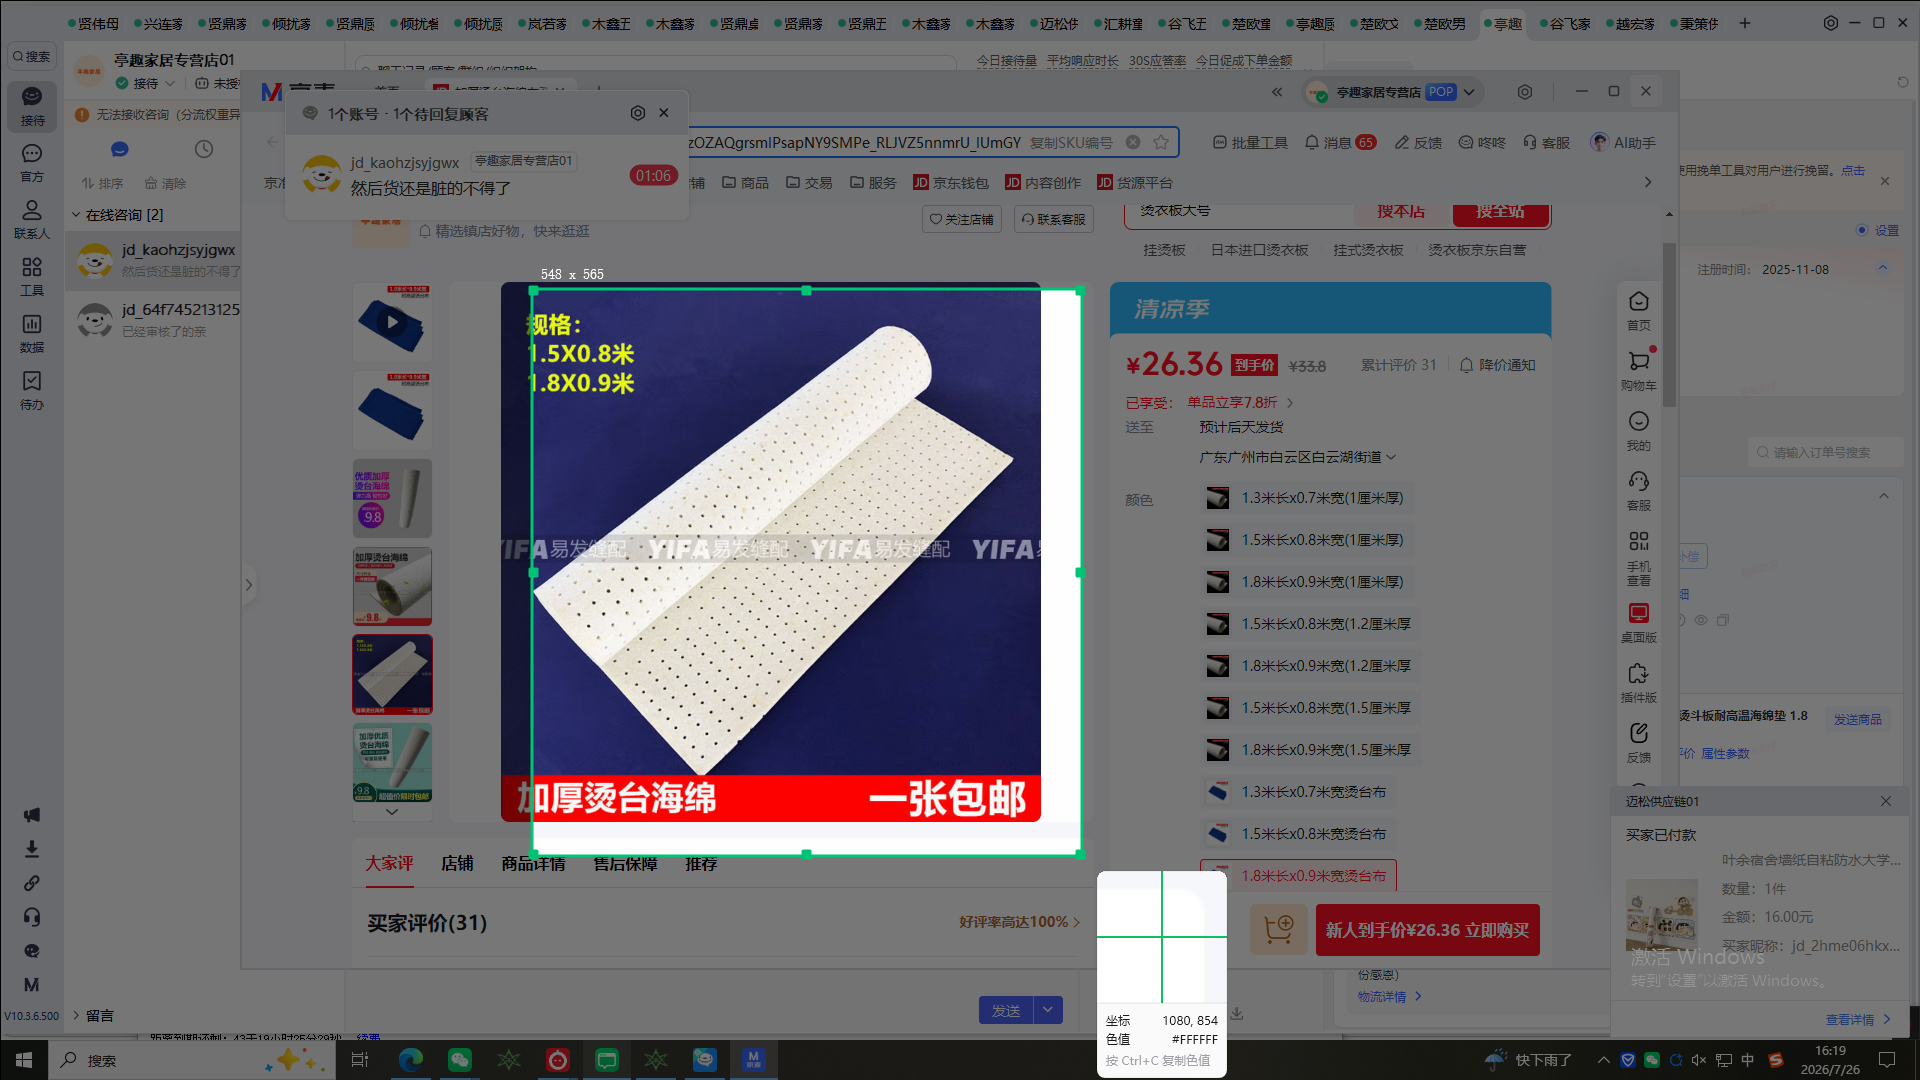Open the 大家评 reviews tab
1920x1080 pixels.
point(389,863)
